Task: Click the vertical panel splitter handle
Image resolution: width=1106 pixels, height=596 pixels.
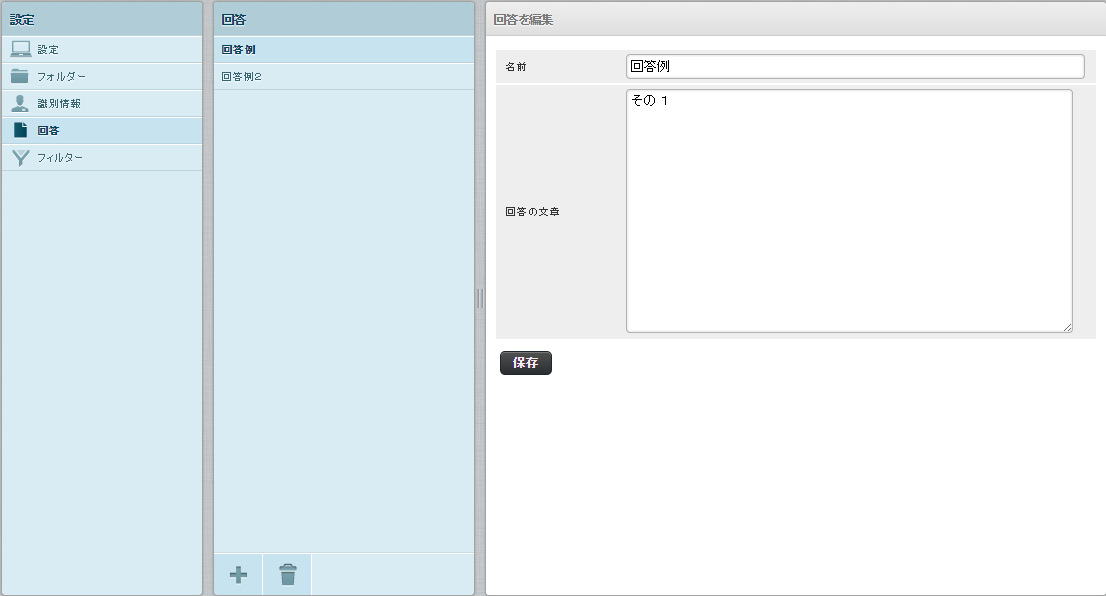Action: pyautogui.click(x=480, y=298)
